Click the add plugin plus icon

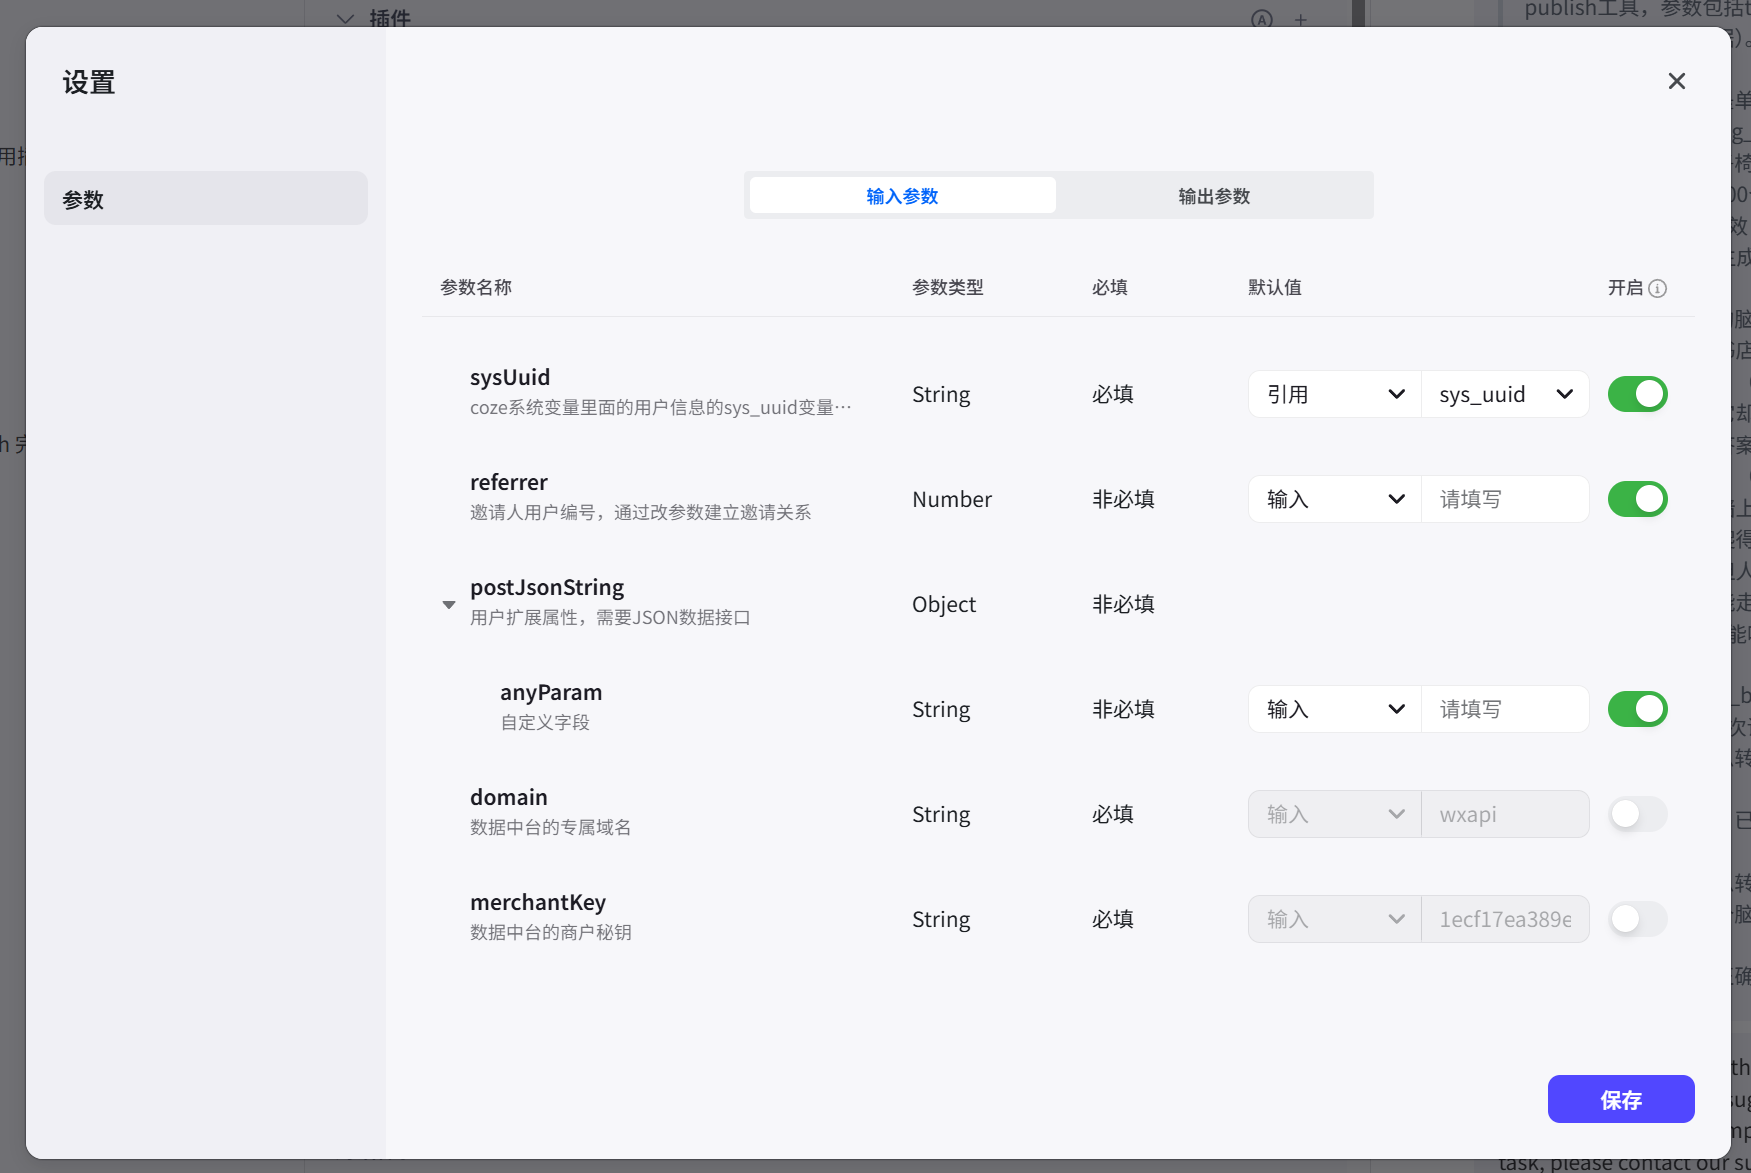1301,19
